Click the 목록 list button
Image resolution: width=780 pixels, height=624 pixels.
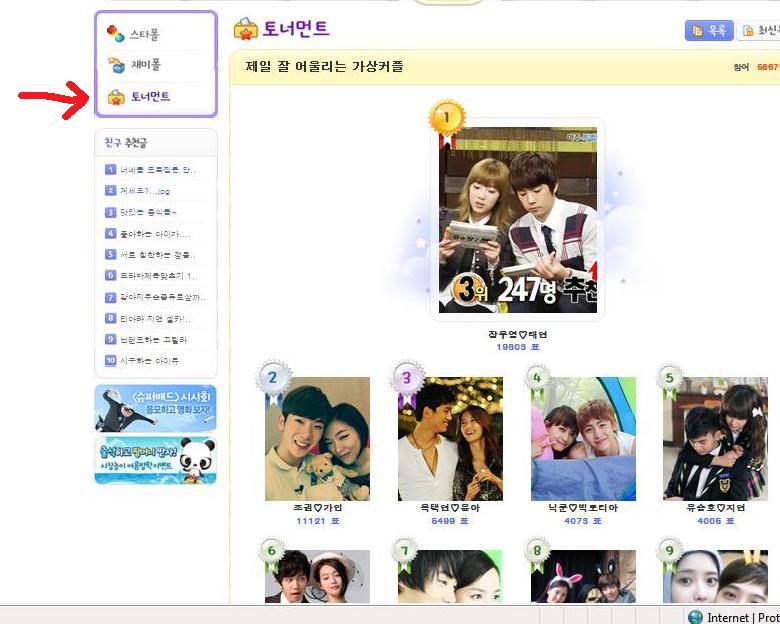pyautogui.click(x=709, y=30)
